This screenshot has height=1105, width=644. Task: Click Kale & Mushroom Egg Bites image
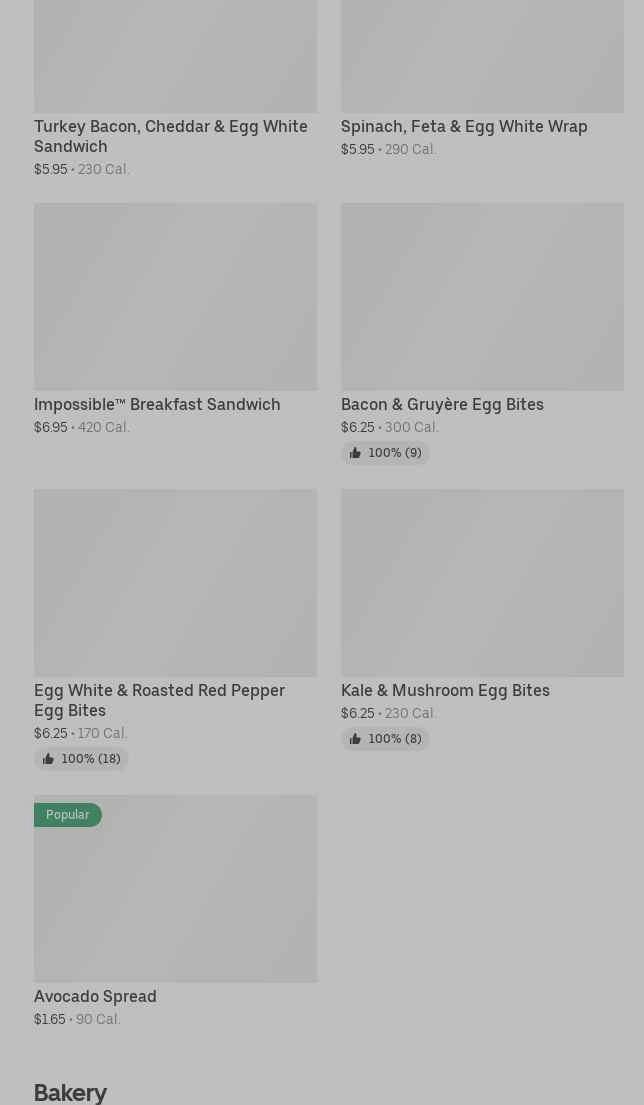coord(482,583)
